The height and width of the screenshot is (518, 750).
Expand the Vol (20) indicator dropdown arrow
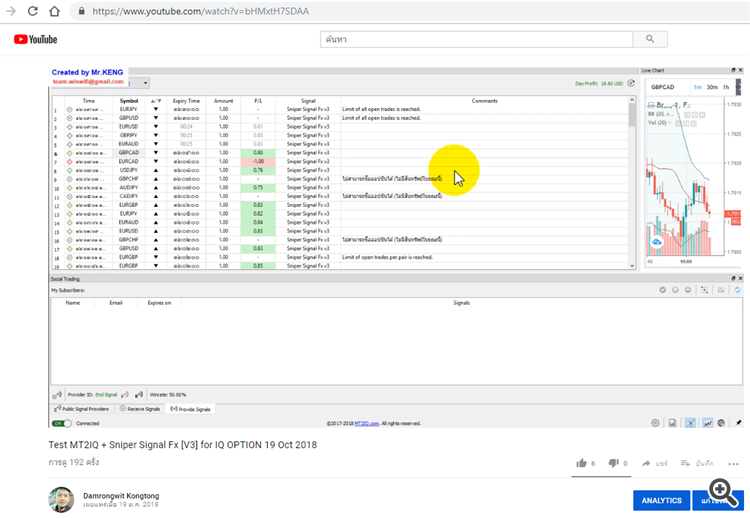pyautogui.click(x=670, y=123)
